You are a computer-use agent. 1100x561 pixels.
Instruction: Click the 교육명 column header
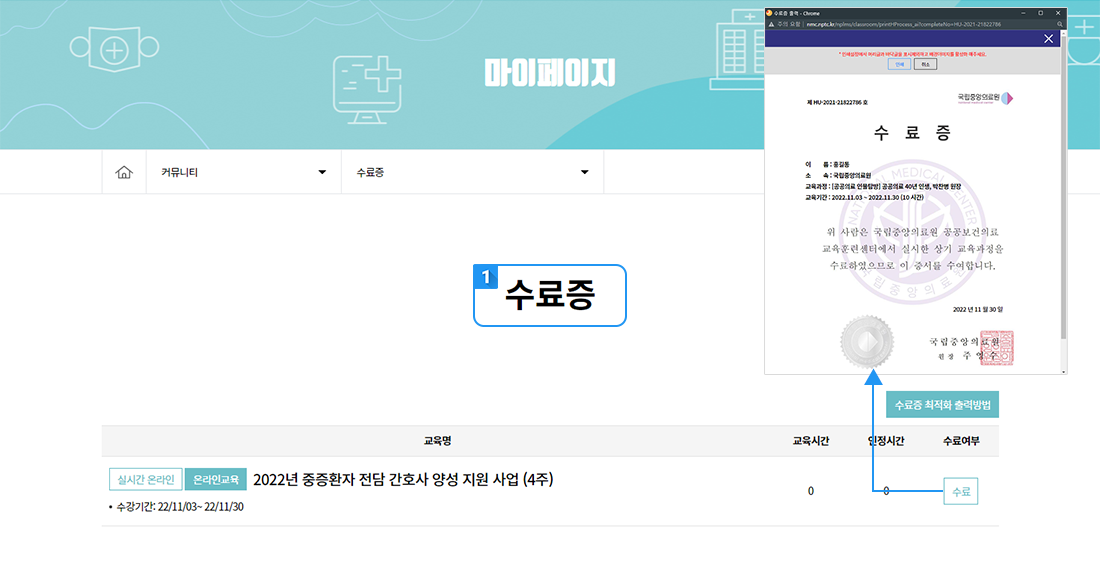tap(437, 441)
